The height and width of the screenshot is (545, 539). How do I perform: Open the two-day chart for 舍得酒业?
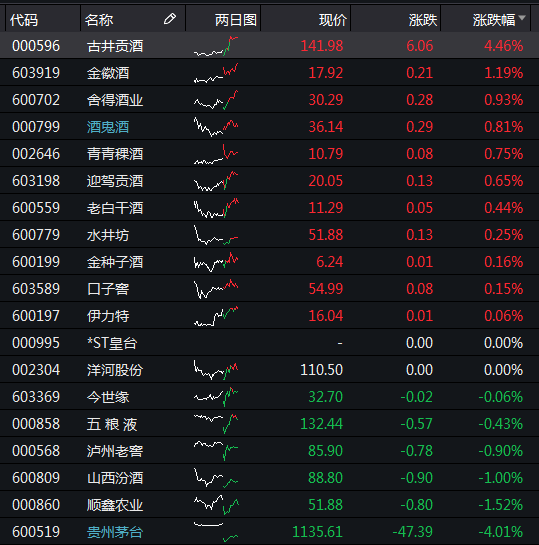pos(216,100)
